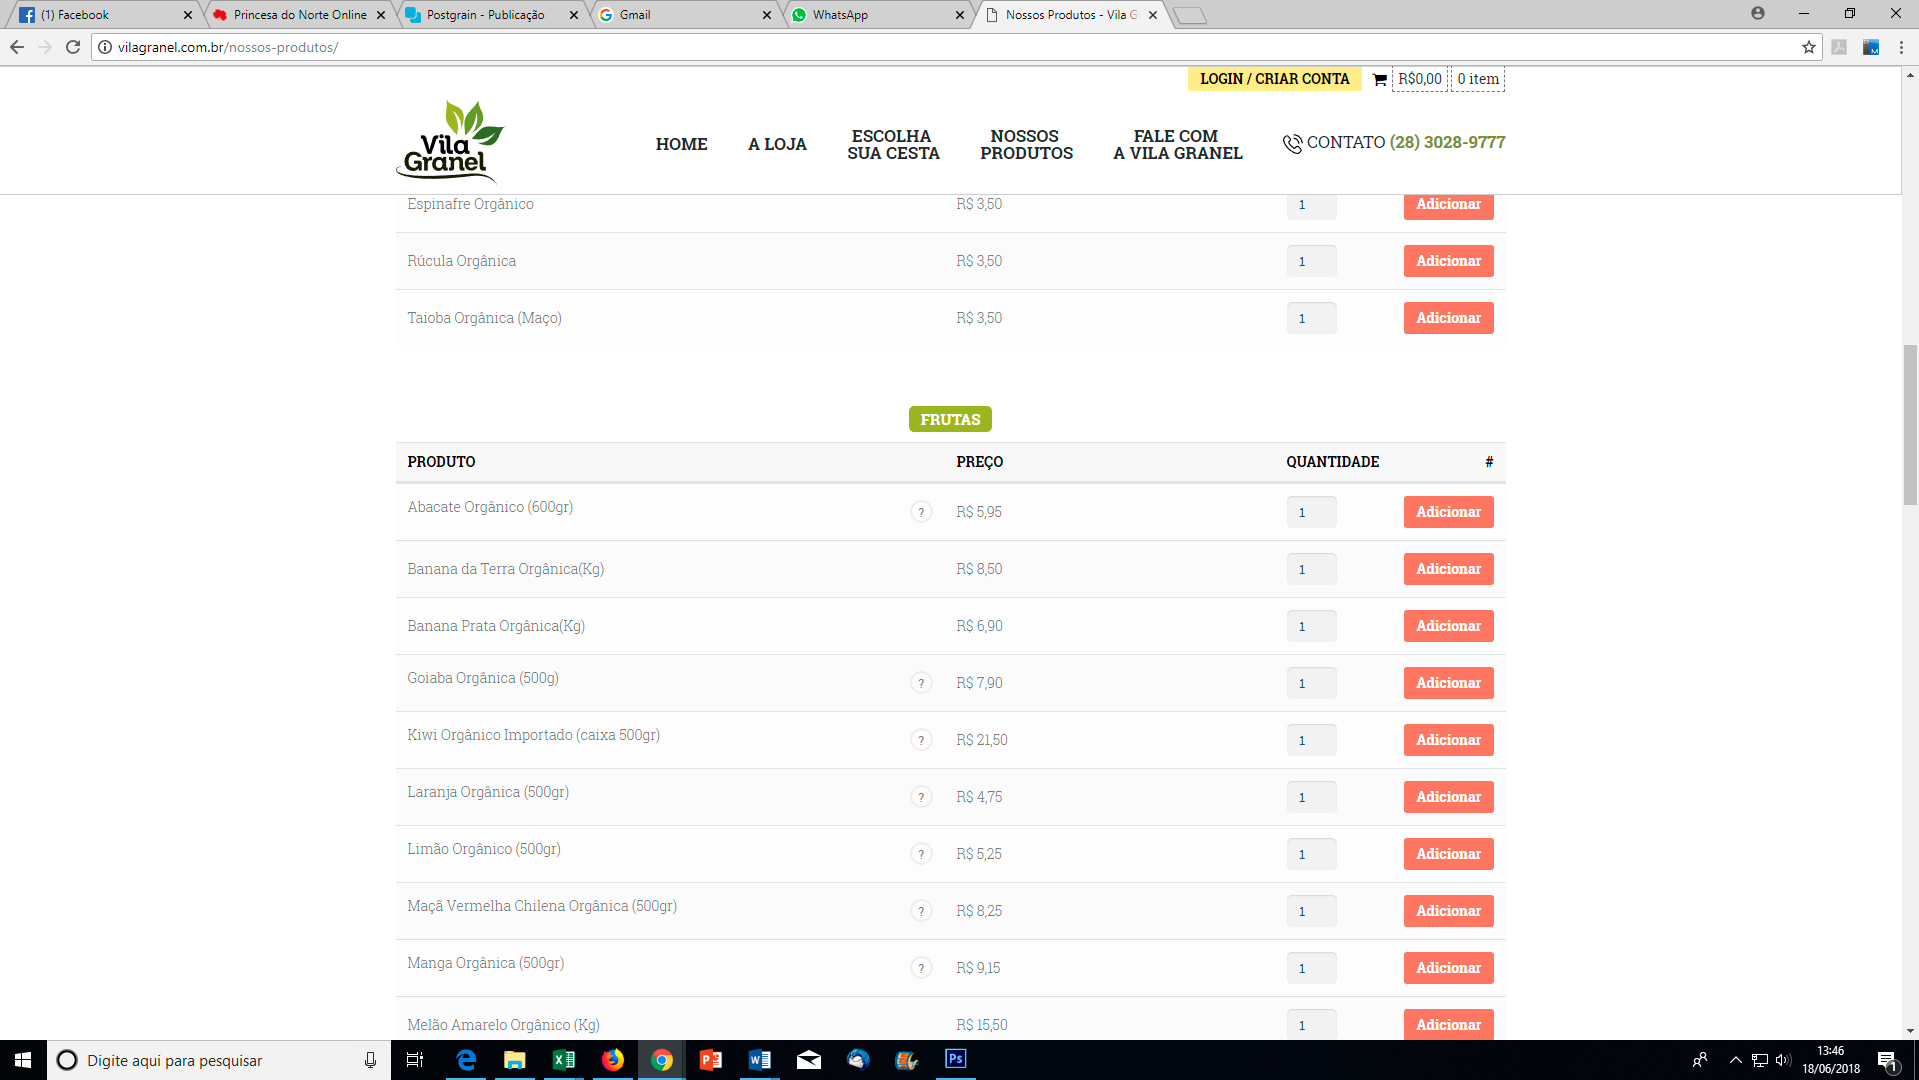Show info for Goiaba Orgânica question mark
Image resolution: width=1919 pixels, height=1080 pixels.
click(x=921, y=683)
